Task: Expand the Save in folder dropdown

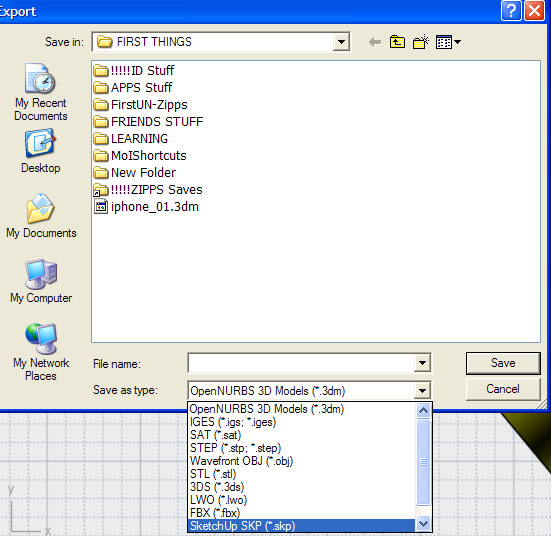Action: click(341, 42)
